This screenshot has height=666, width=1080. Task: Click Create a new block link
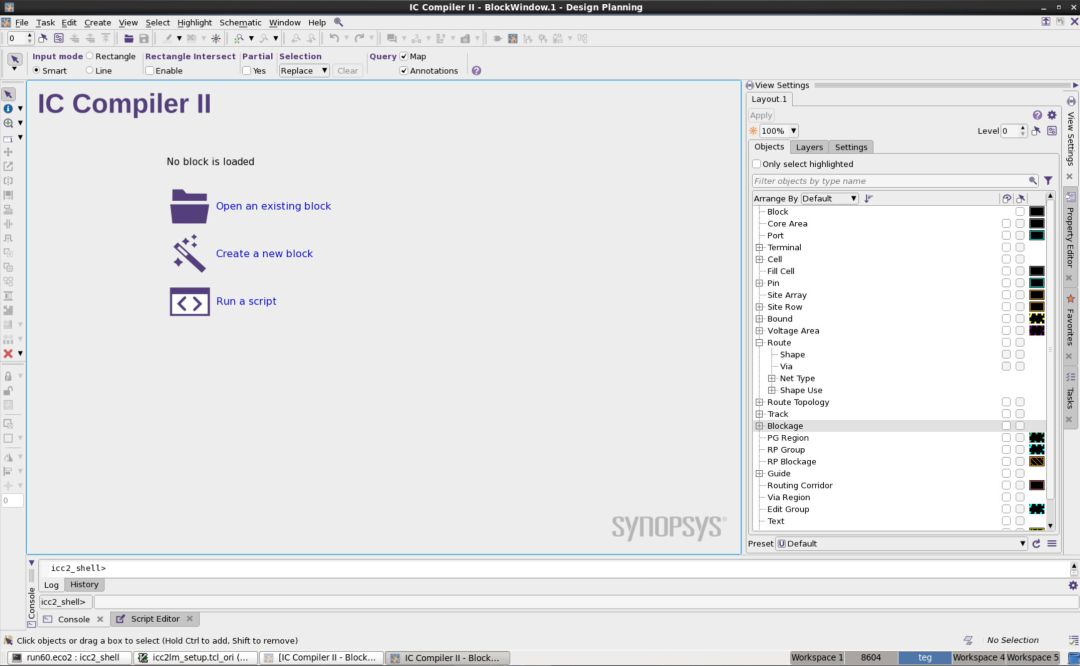click(x=264, y=253)
